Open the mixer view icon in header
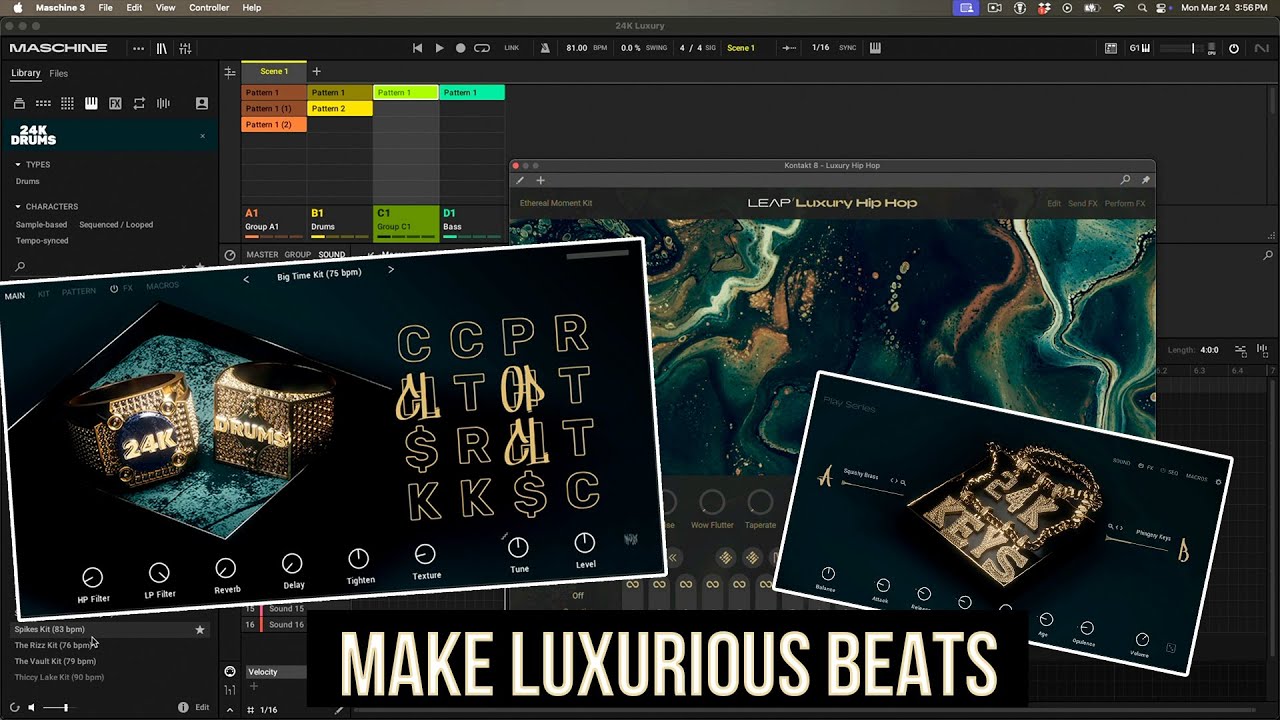1280x720 pixels. pos(185,48)
